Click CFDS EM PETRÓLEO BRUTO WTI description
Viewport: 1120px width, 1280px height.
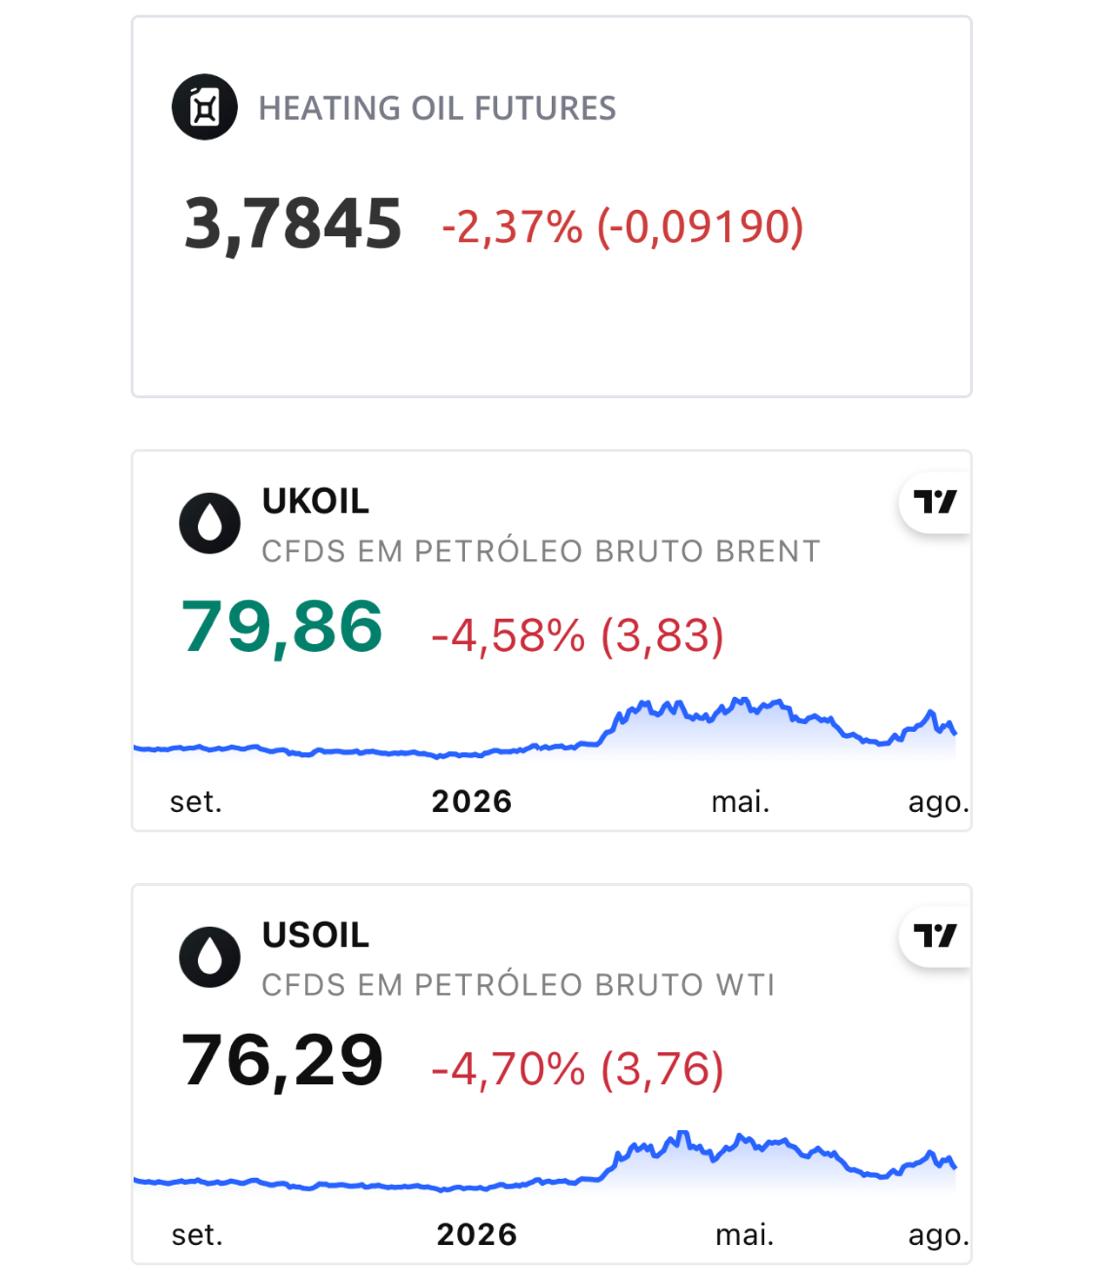point(518,986)
